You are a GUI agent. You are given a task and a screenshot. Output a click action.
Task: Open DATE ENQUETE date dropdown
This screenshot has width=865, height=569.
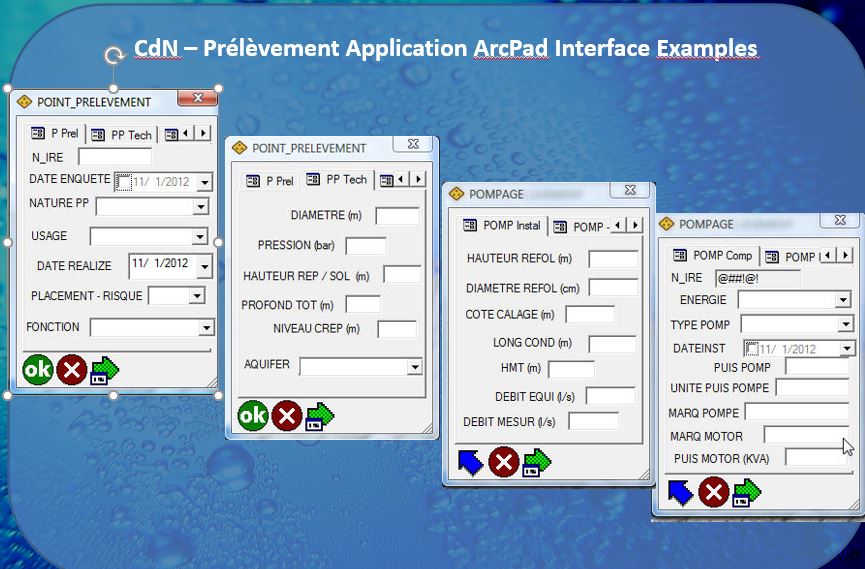click(x=205, y=182)
